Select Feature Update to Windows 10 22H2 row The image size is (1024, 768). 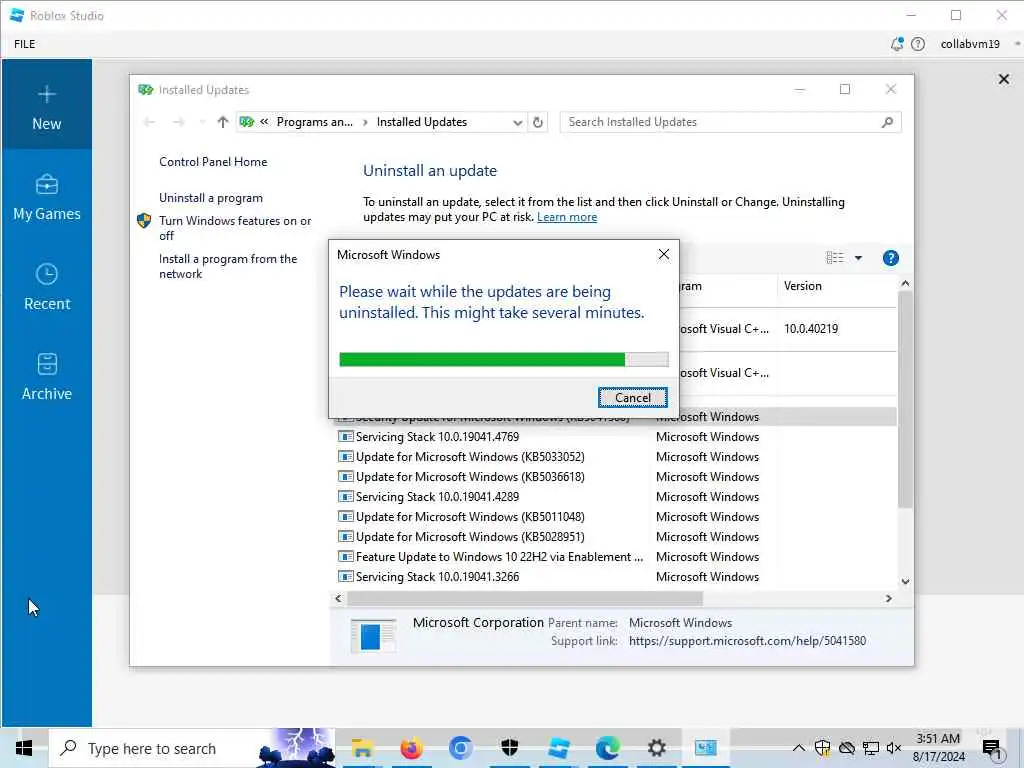(x=616, y=557)
